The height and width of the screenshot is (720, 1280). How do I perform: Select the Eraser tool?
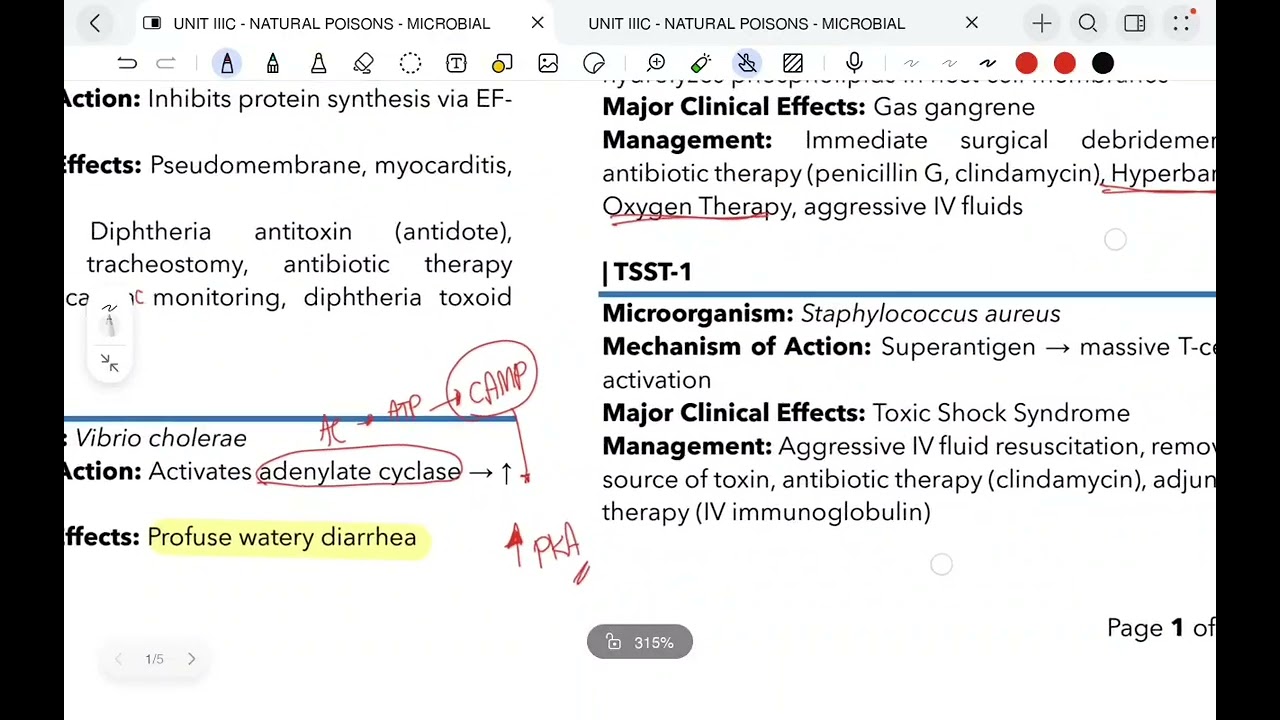[x=364, y=64]
